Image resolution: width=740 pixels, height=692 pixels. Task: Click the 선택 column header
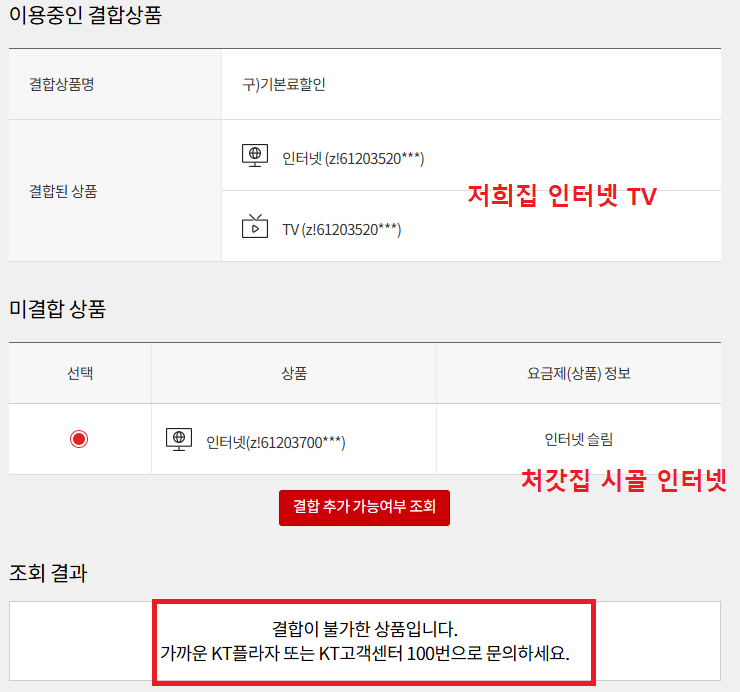[x=80, y=373]
